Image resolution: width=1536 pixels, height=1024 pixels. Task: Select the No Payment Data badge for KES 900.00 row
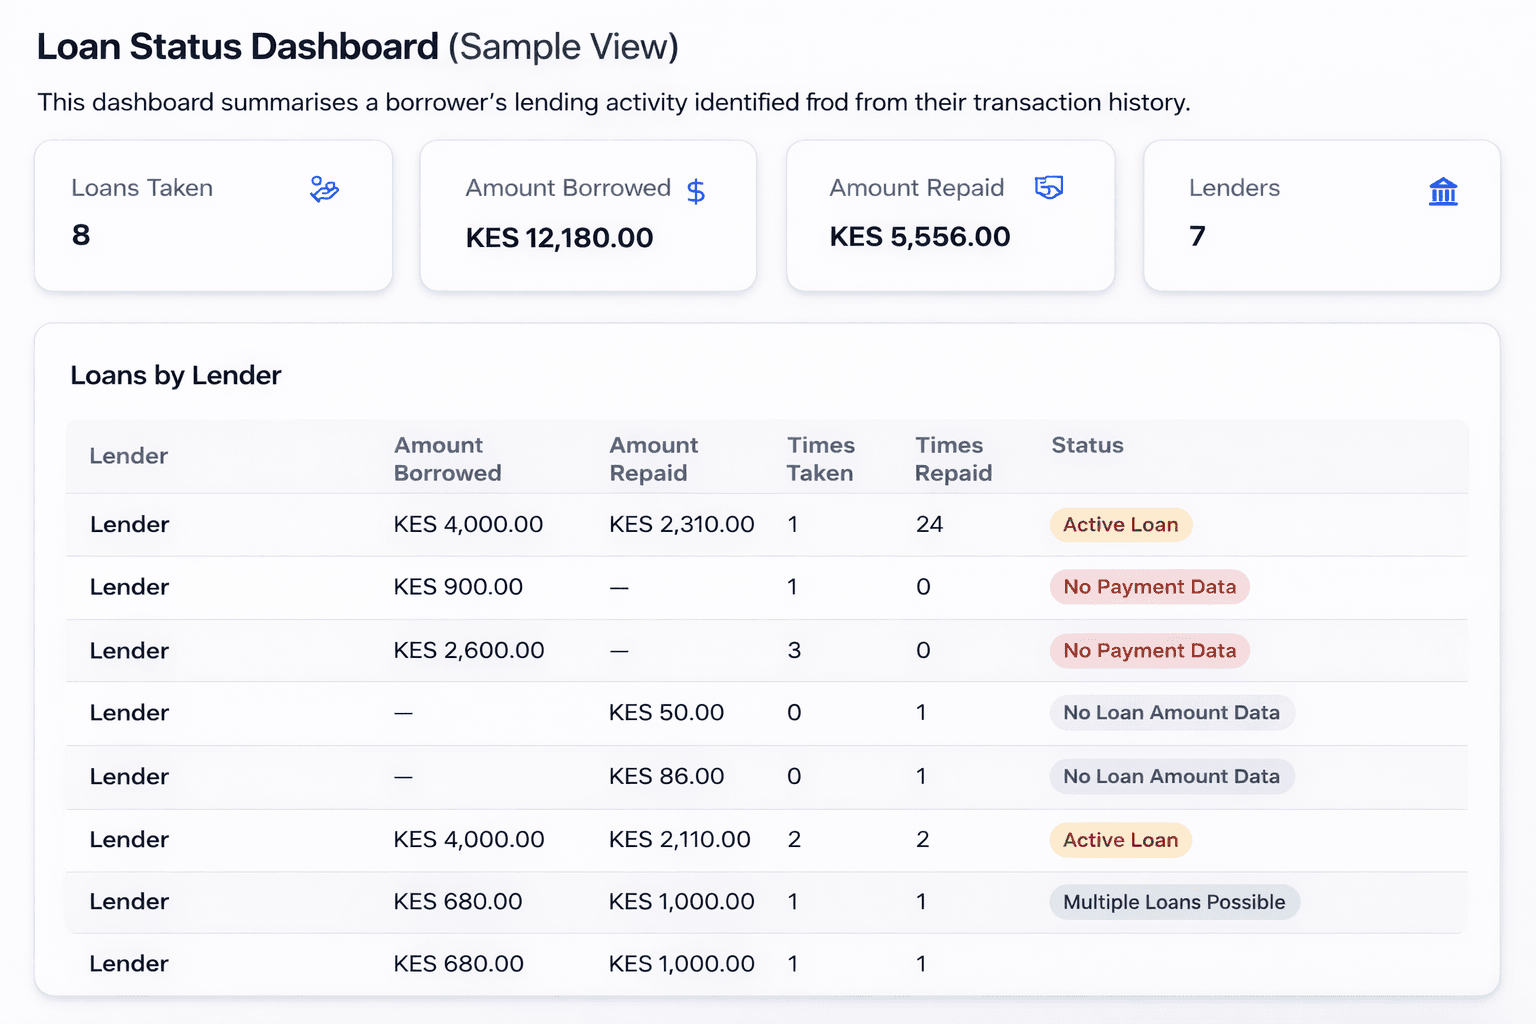point(1148,587)
